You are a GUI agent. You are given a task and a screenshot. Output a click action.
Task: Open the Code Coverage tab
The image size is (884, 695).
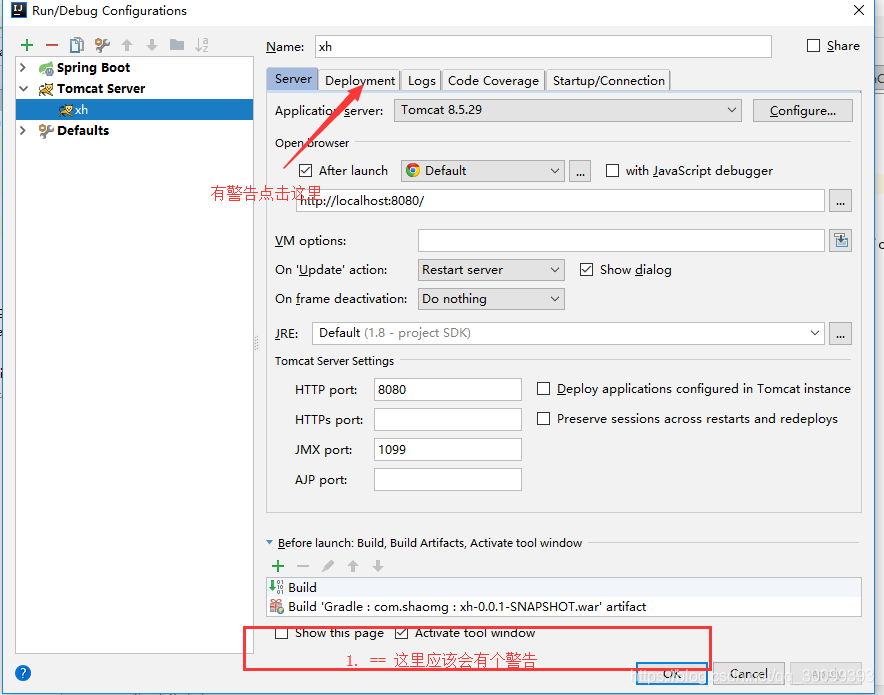click(x=493, y=81)
